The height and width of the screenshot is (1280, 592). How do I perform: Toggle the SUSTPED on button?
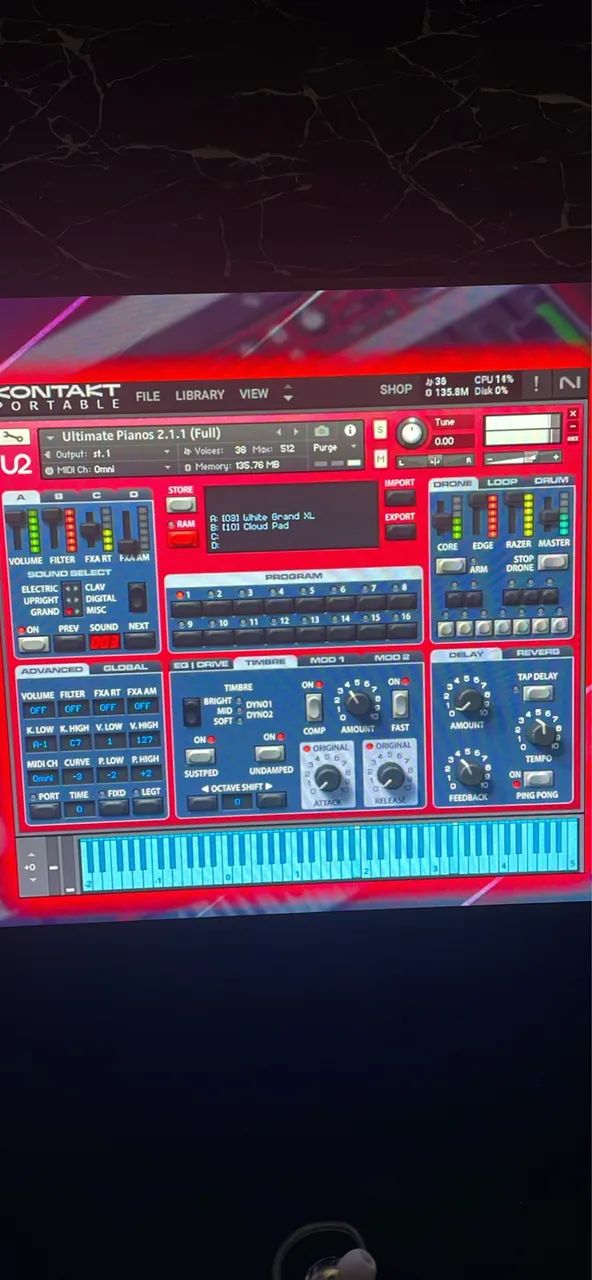200,756
